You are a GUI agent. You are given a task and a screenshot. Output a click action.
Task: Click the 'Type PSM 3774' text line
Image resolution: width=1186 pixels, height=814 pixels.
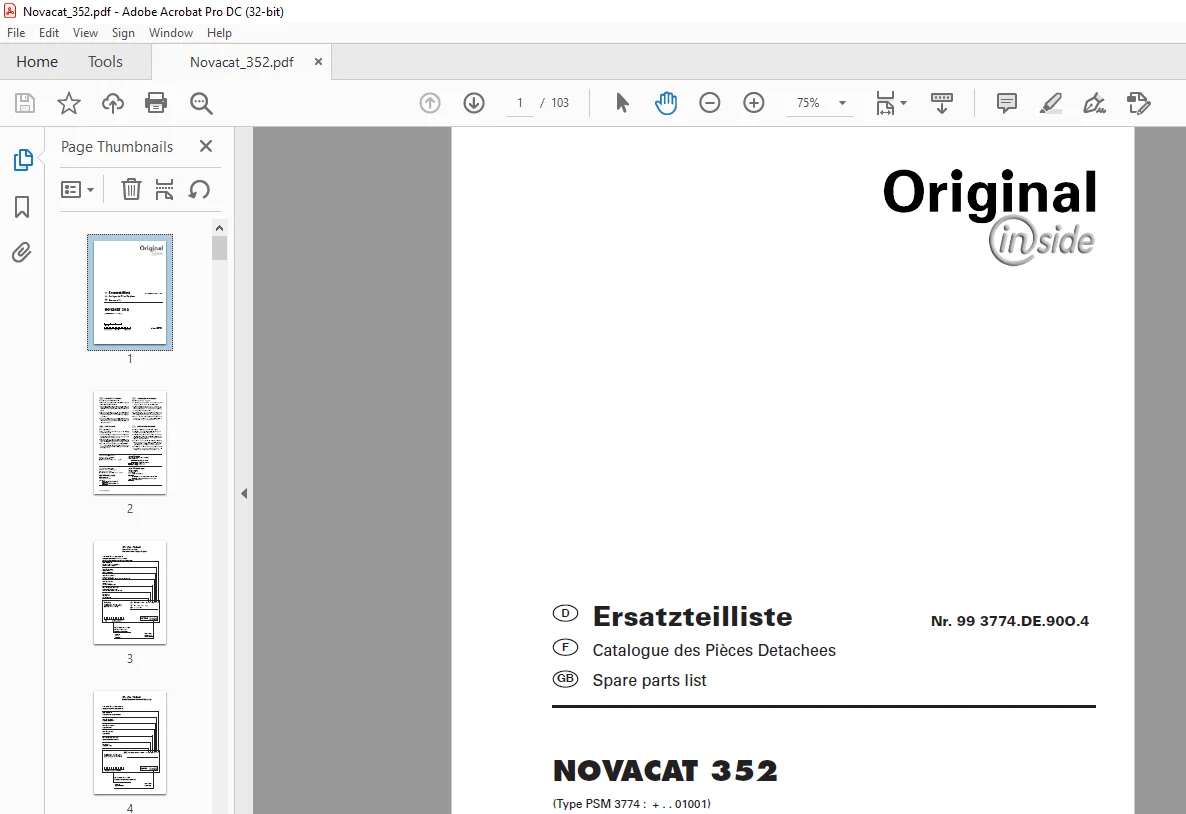pyautogui.click(x=632, y=803)
